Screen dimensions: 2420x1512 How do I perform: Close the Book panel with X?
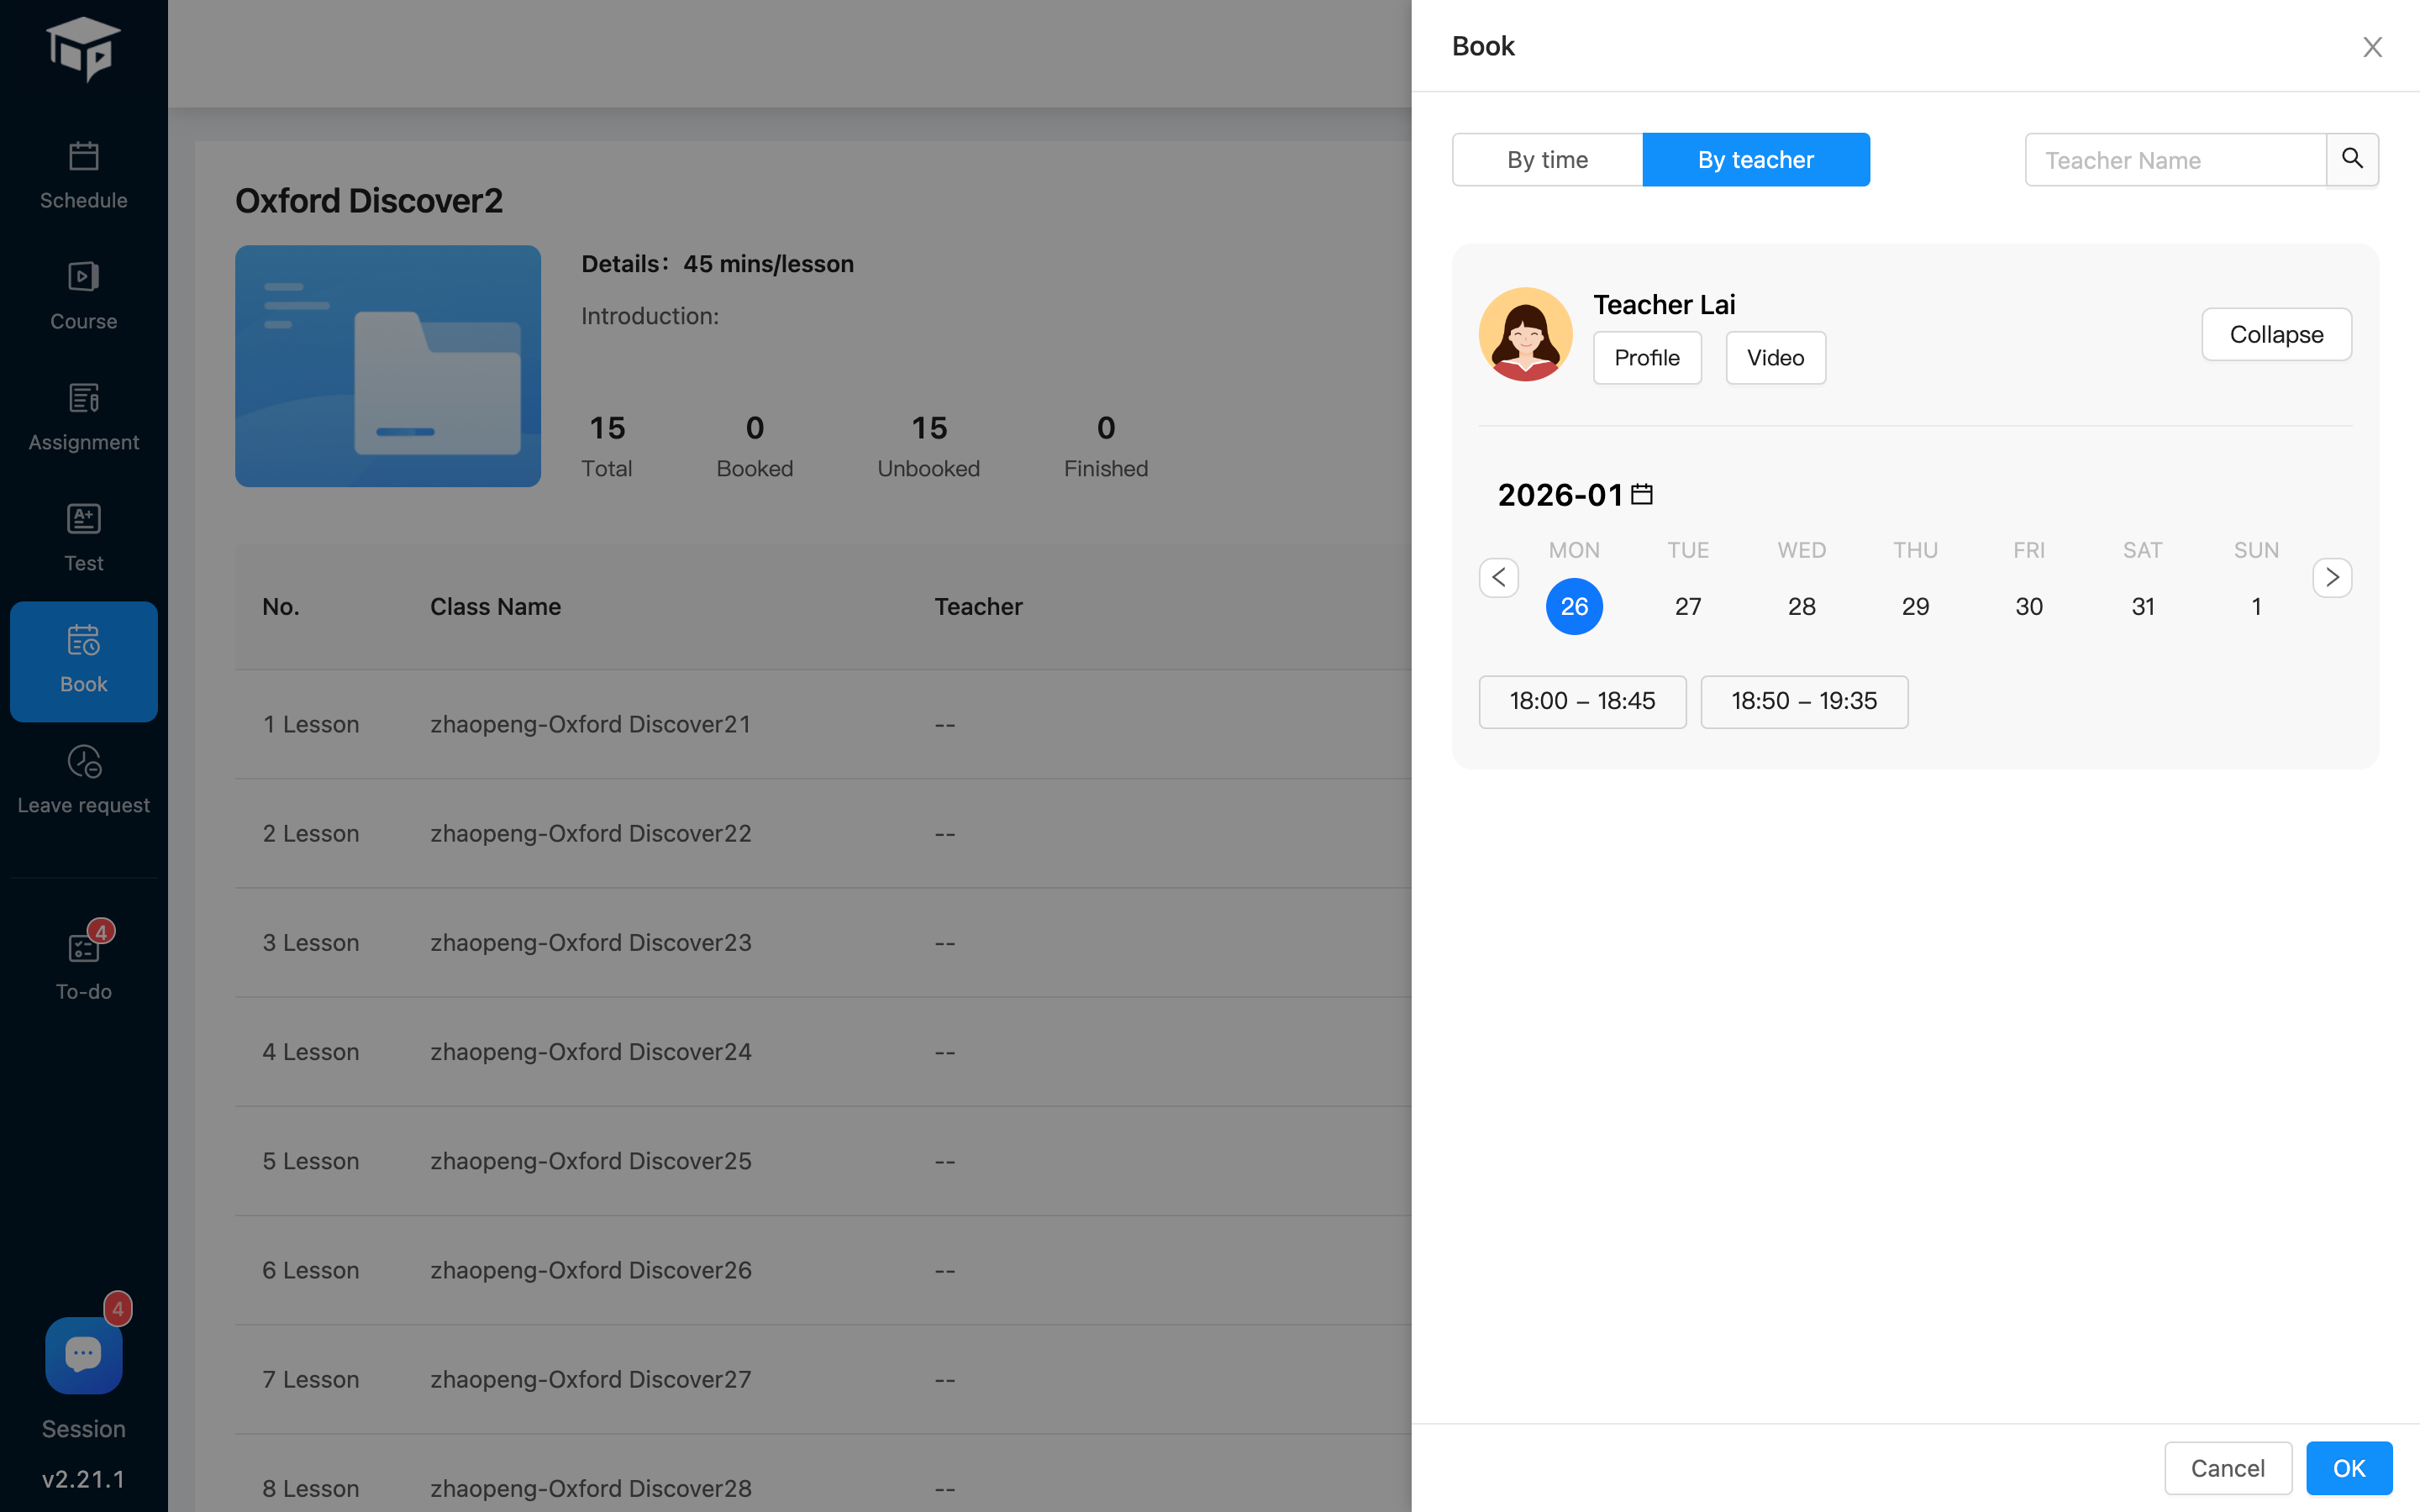point(2372,47)
